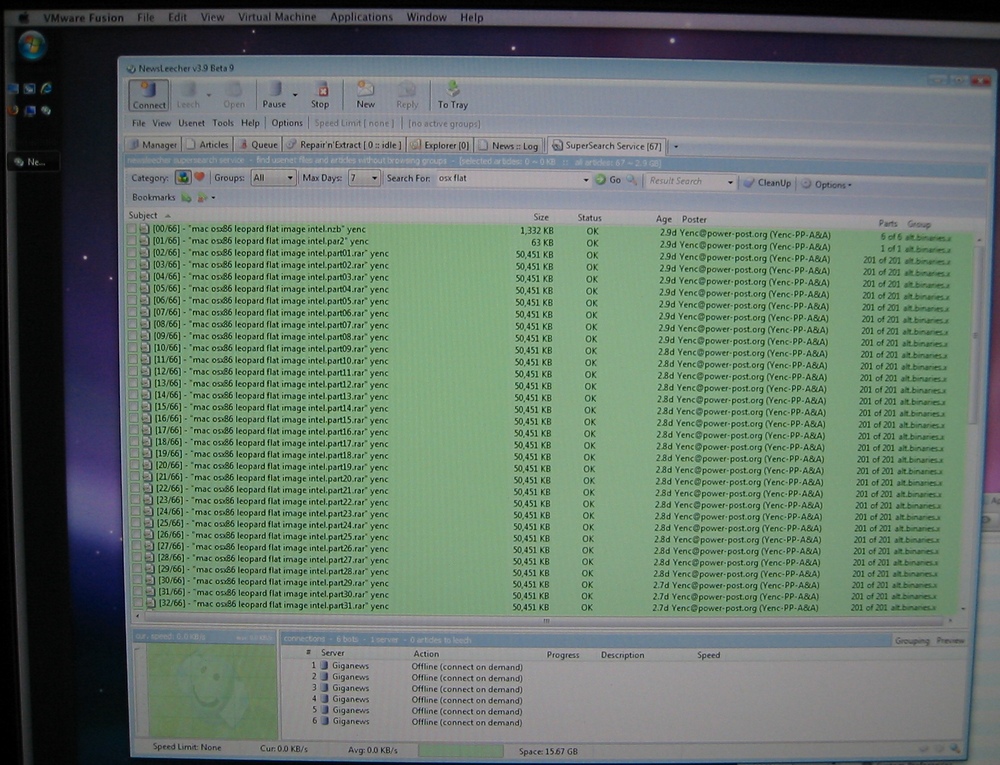Viewport: 1000px width, 765px height.
Task: Click the globe Category icon
Action: (x=183, y=177)
